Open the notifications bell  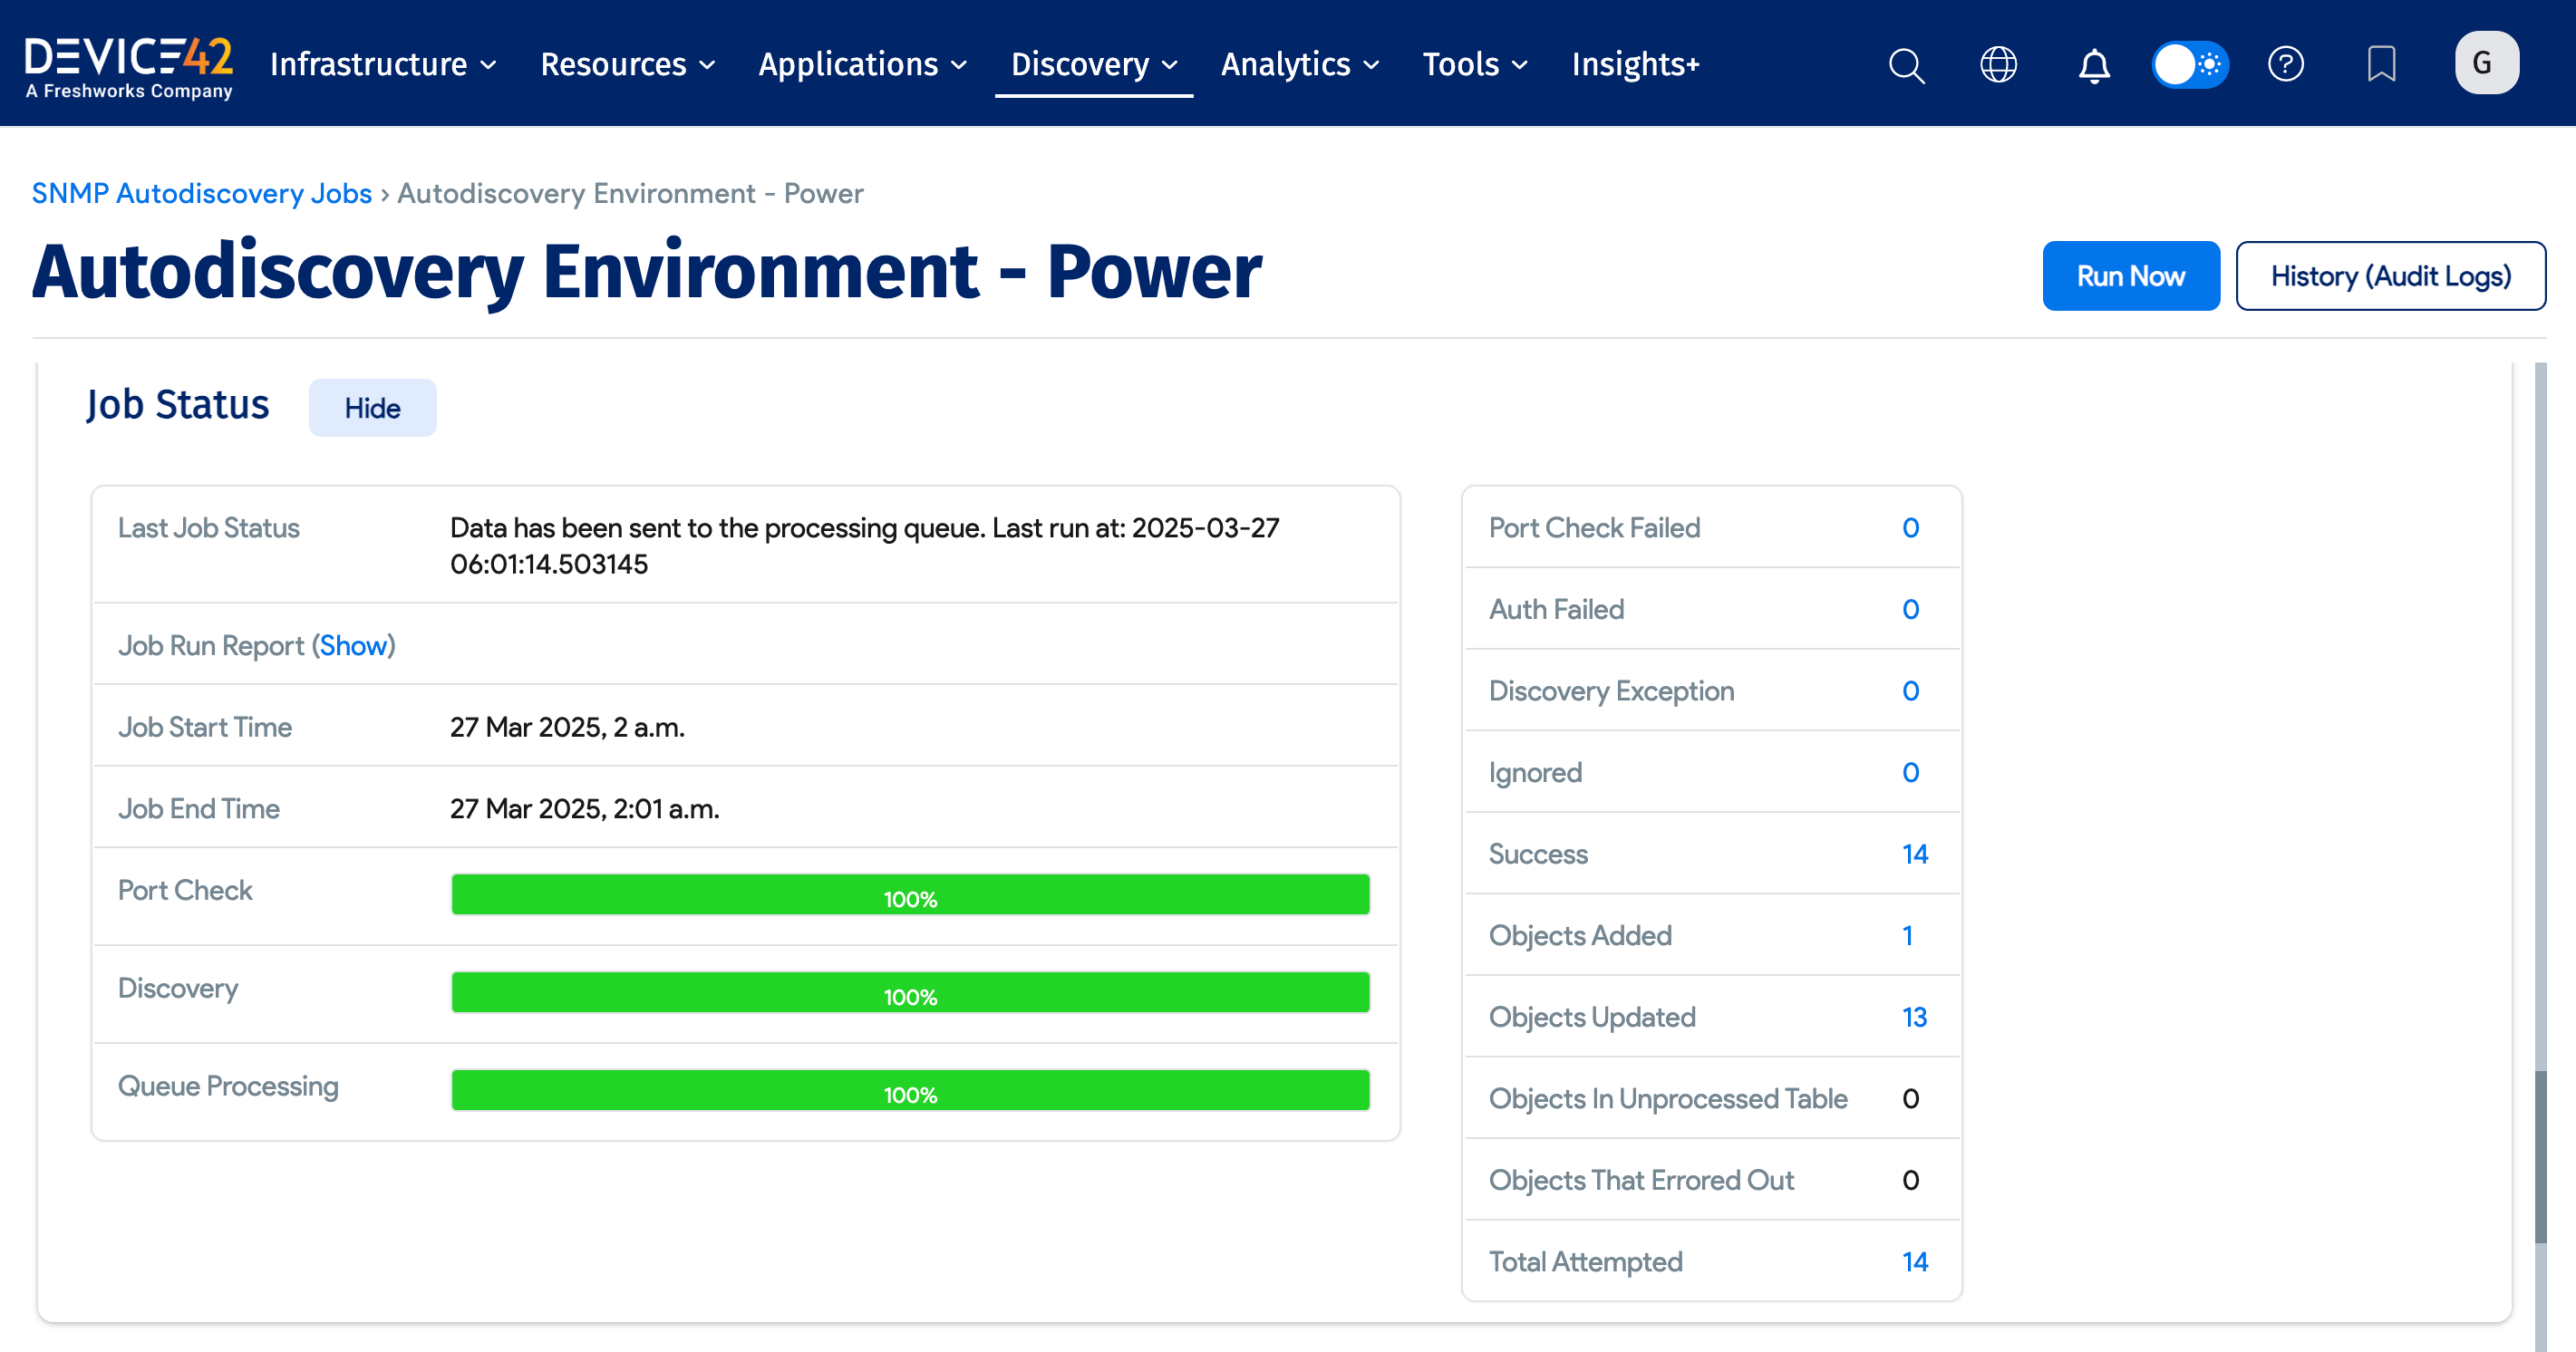[x=2093, y=64]
